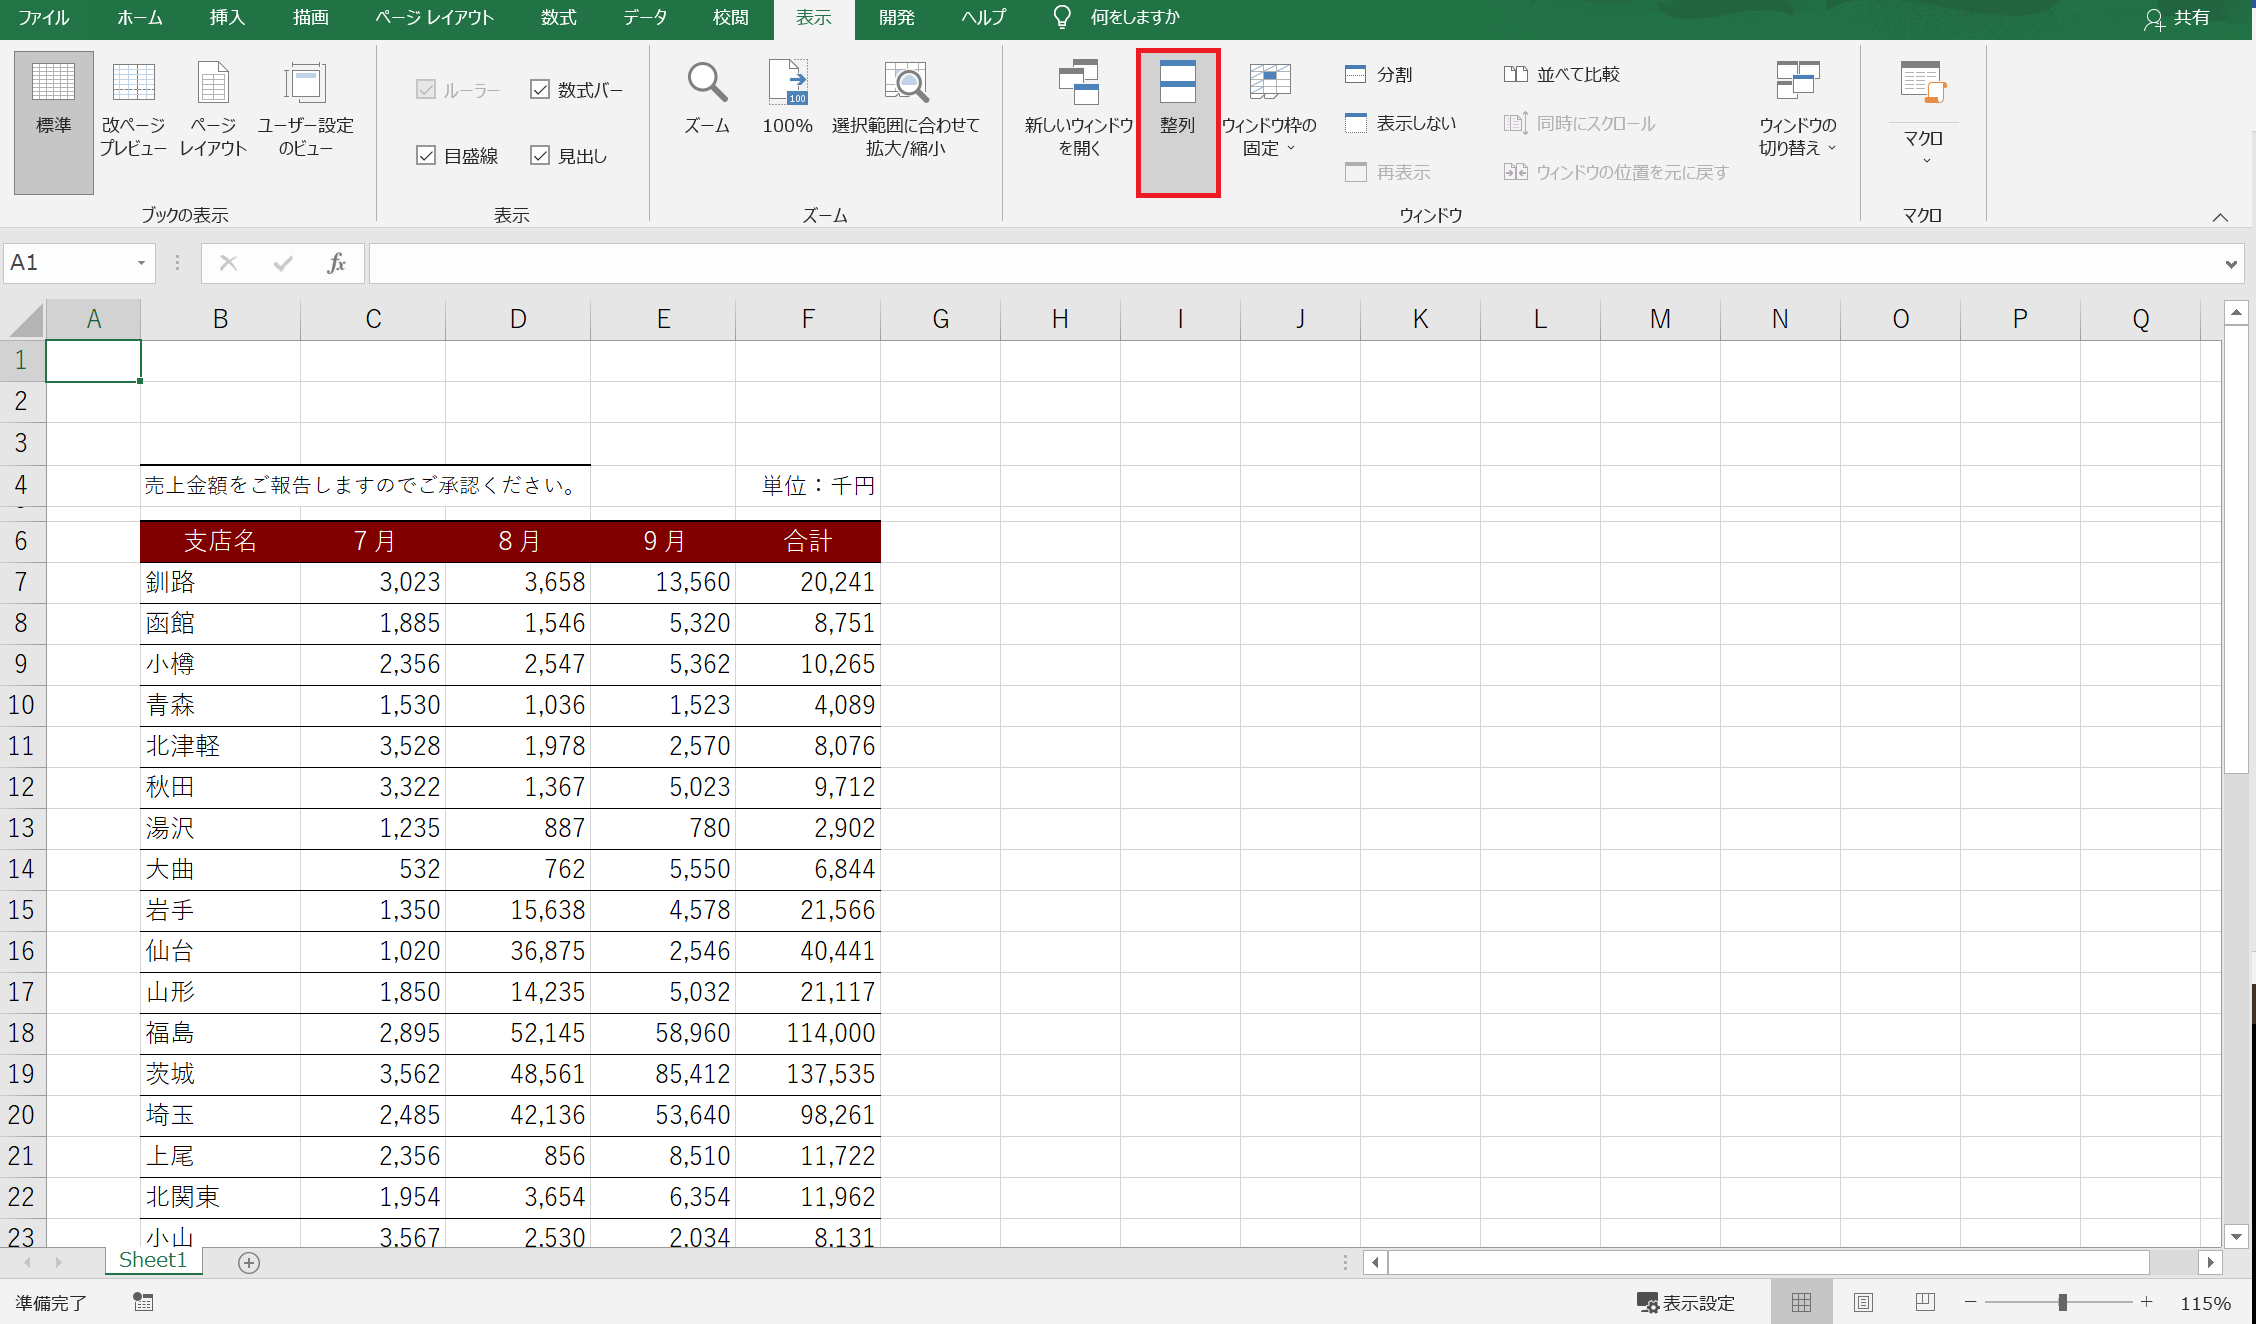Select row header 10
This screenshot has width=2256, height=1324.
[x=22, y=705]
